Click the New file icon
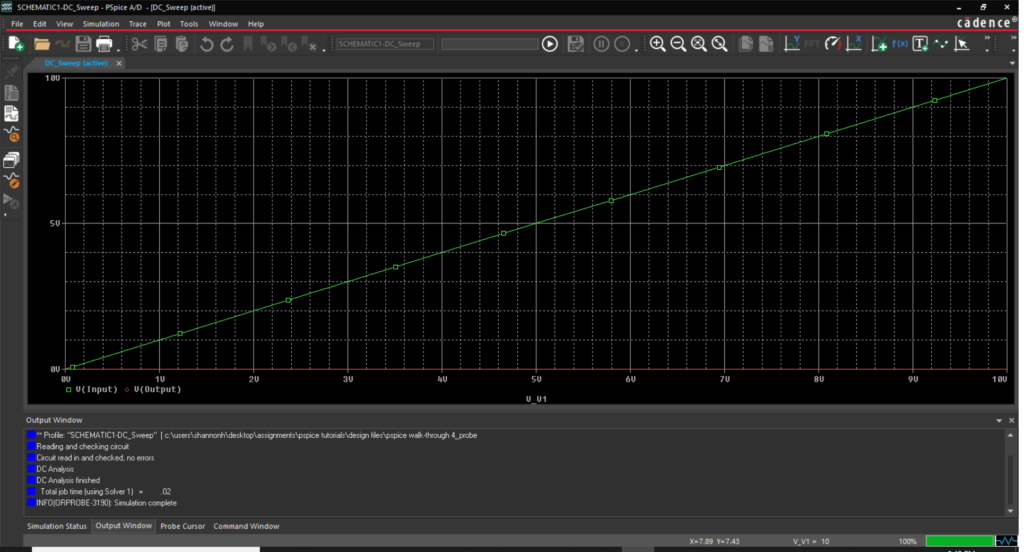 tap(16, 44)
